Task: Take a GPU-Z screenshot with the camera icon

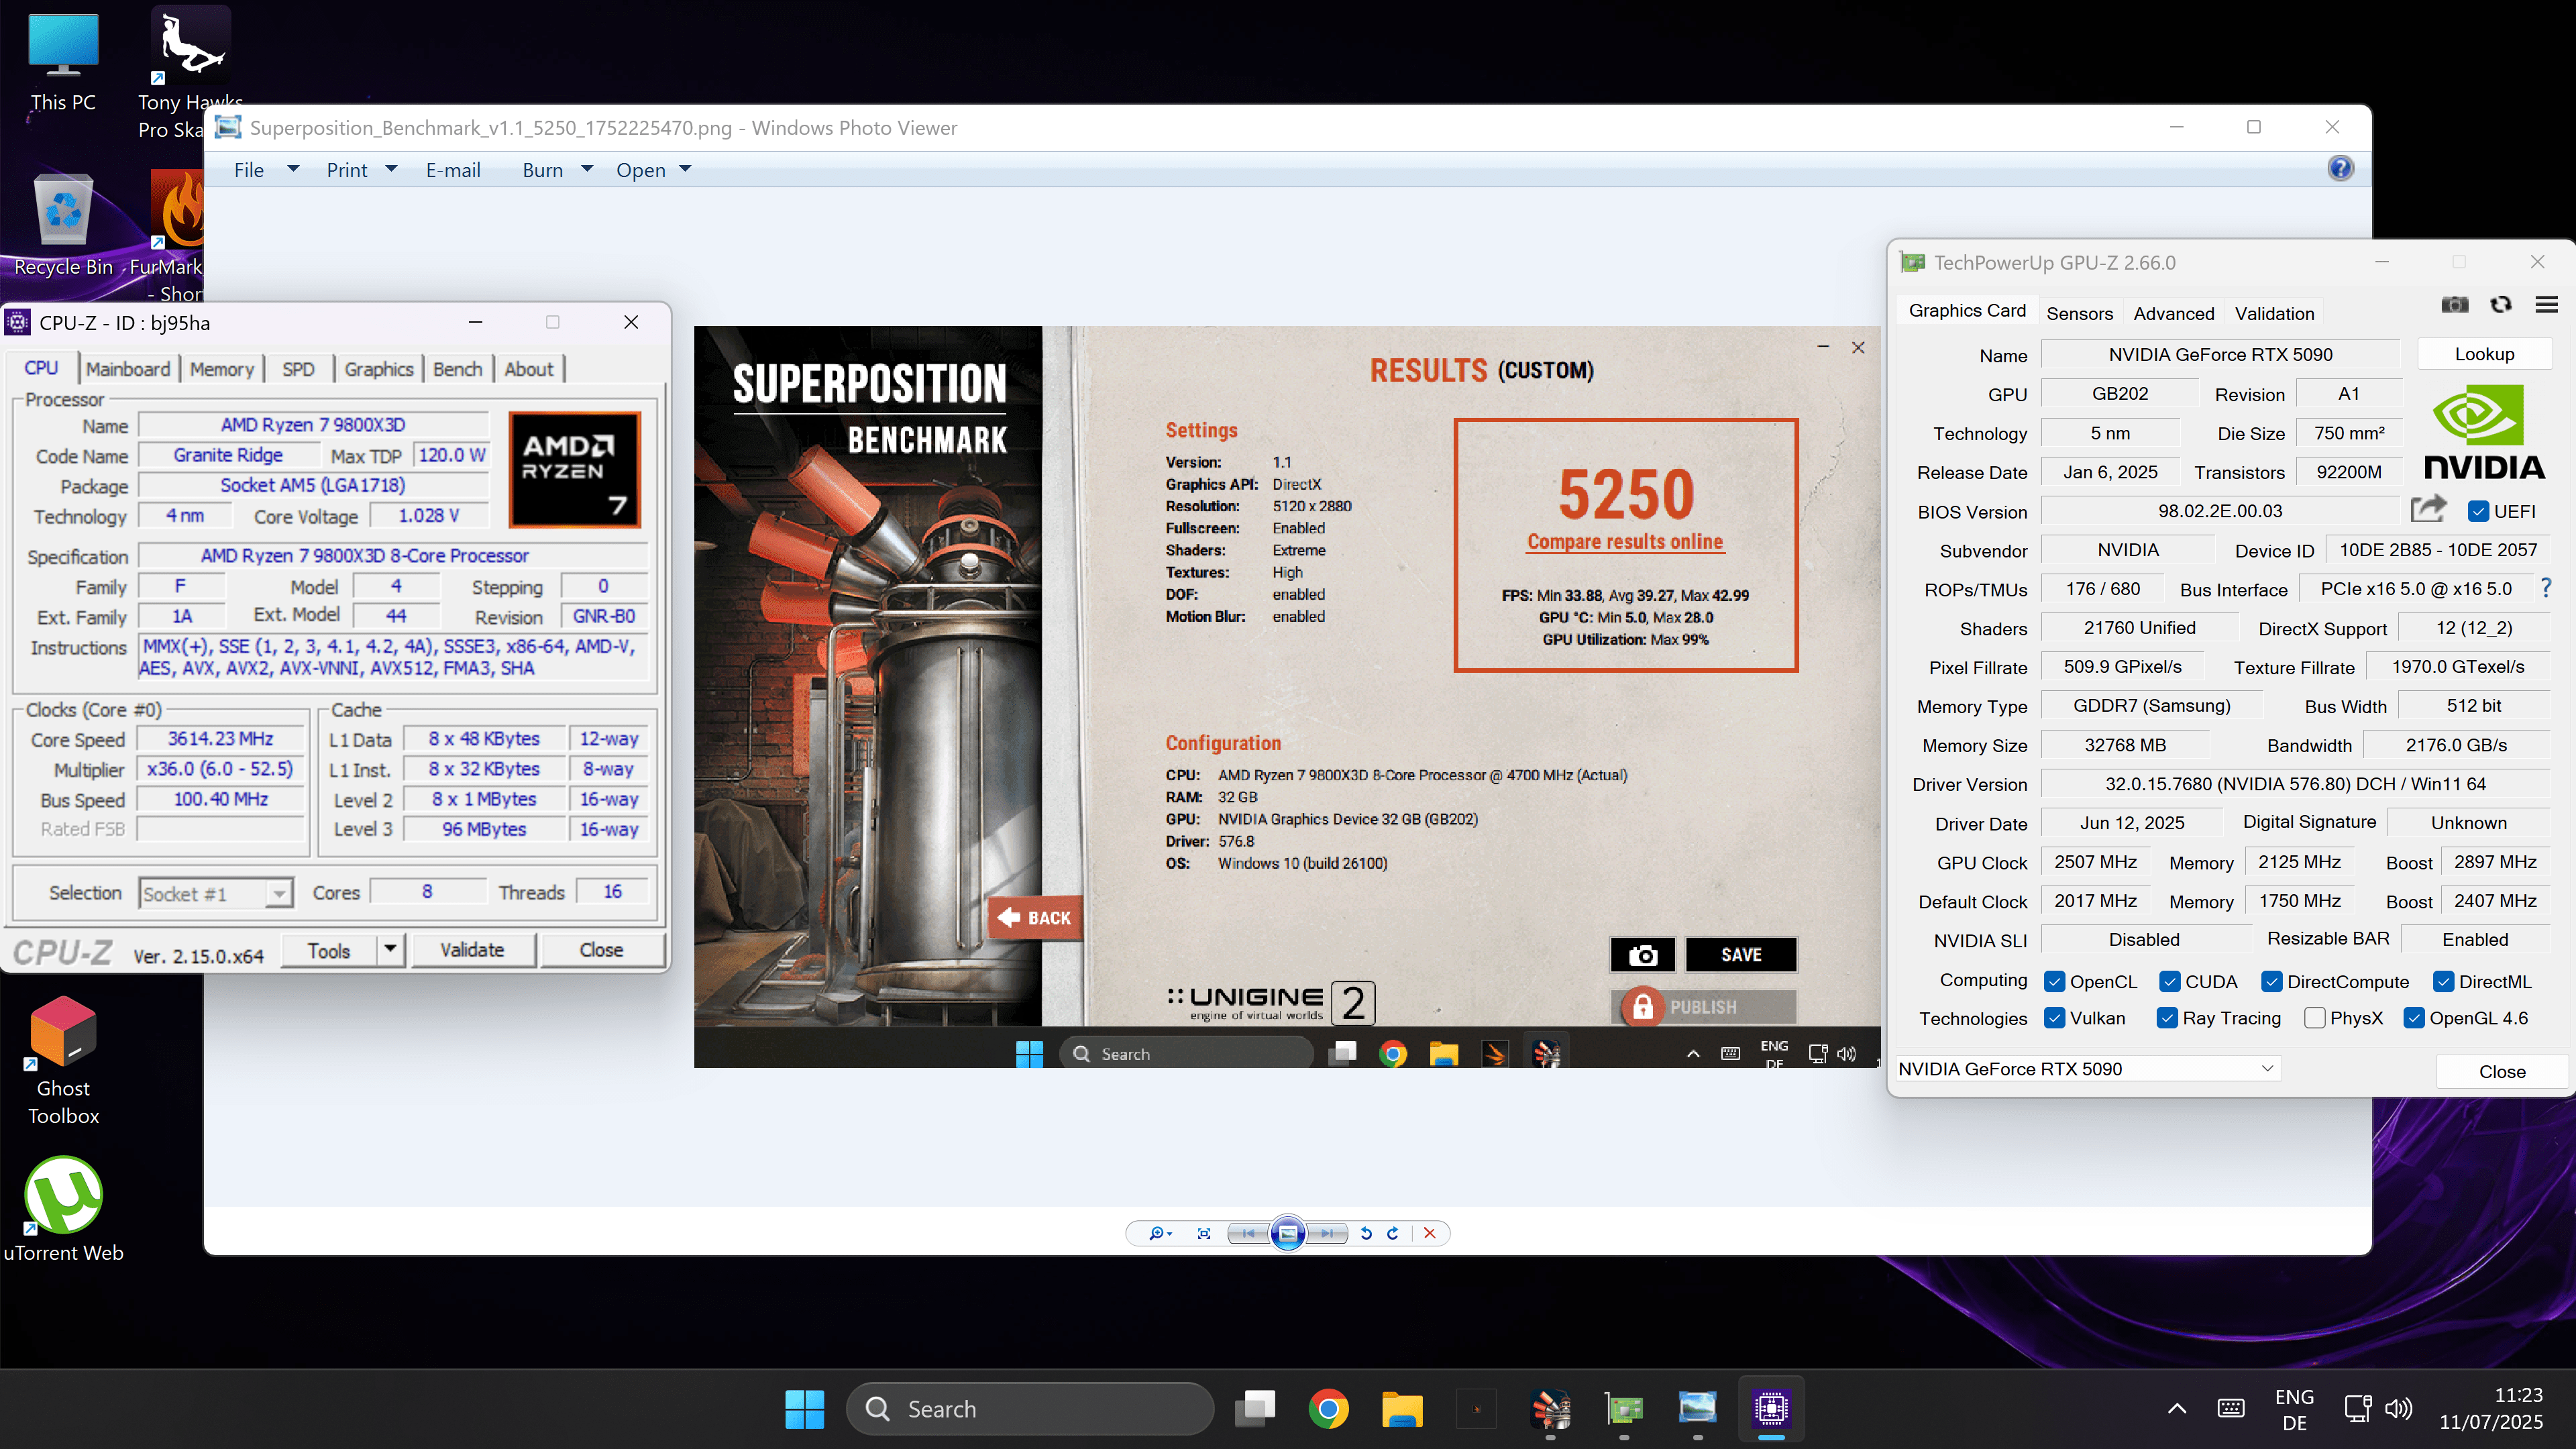Action: [2455, 305]
